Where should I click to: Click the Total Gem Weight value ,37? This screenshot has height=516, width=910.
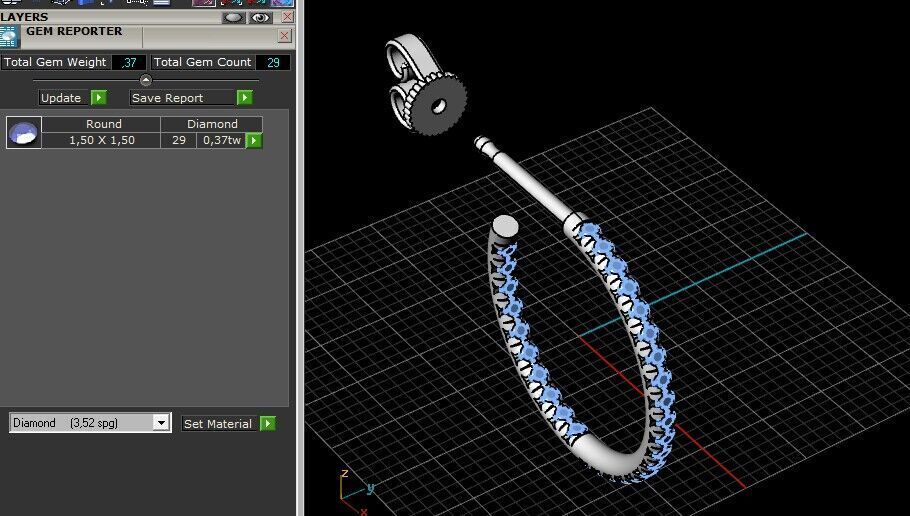point(129,62)
